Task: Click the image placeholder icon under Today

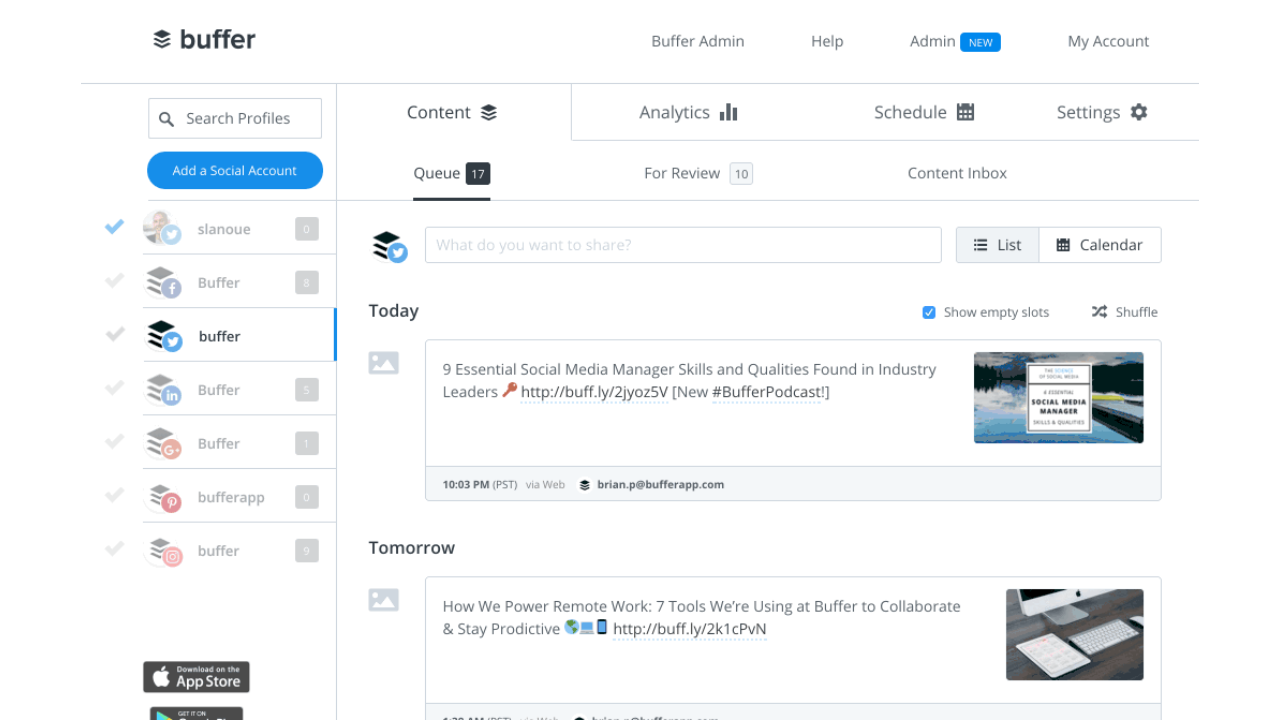Action: 384,363
